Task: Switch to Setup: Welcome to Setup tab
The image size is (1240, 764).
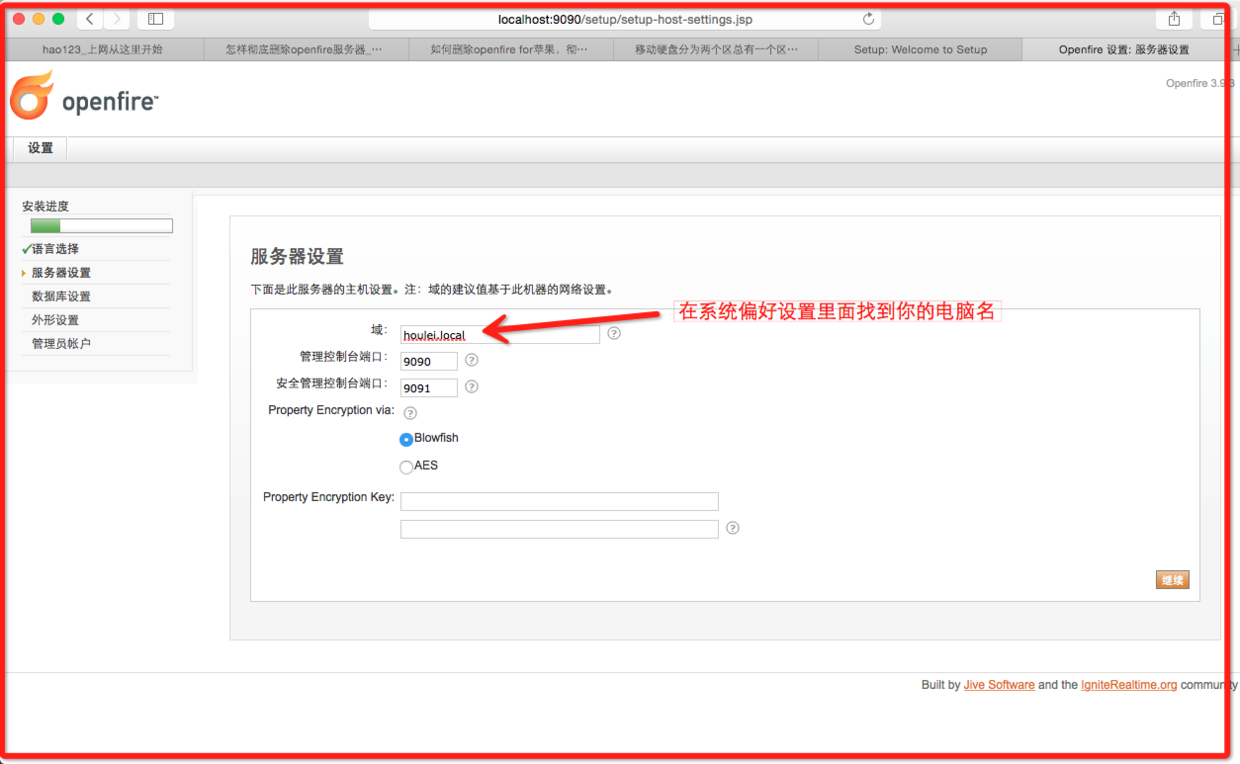Action: [x=920, y=49]
